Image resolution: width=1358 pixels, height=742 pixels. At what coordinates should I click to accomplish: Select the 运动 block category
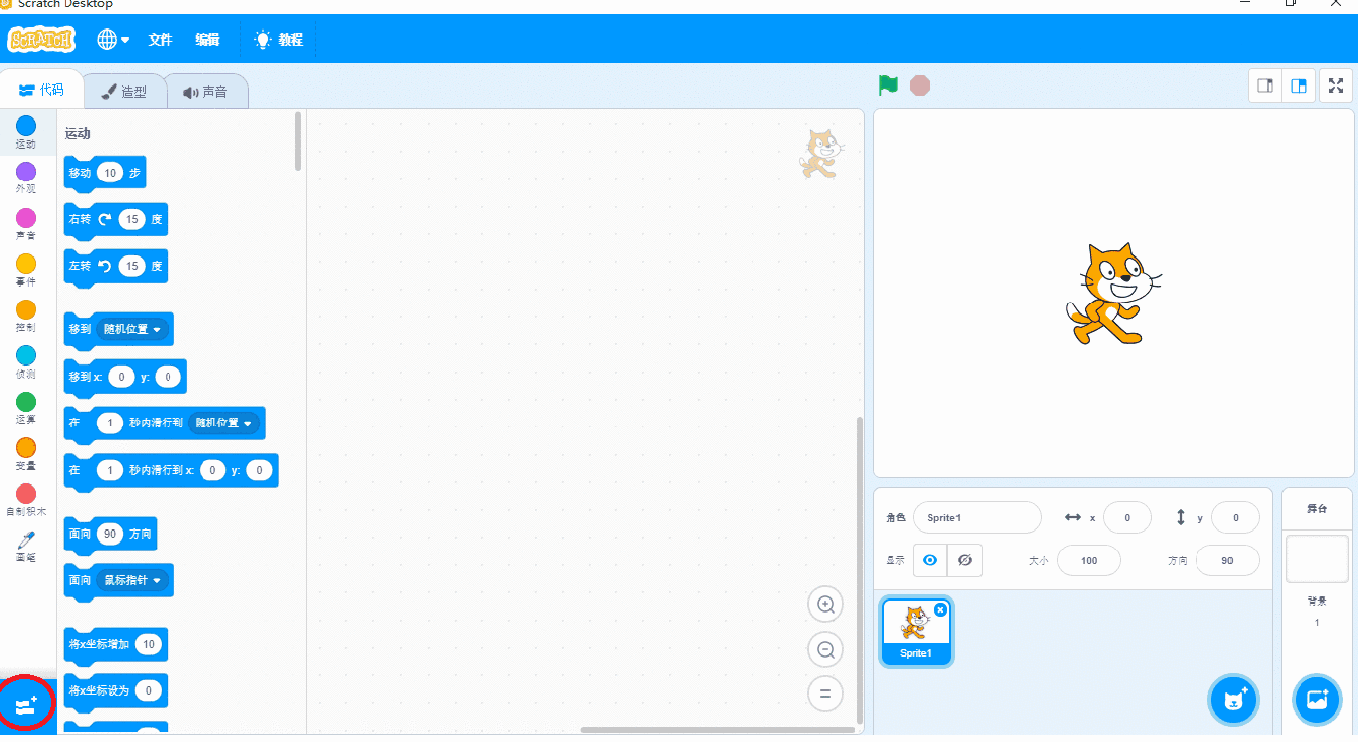pyautogui.click(x=26, y=132)
